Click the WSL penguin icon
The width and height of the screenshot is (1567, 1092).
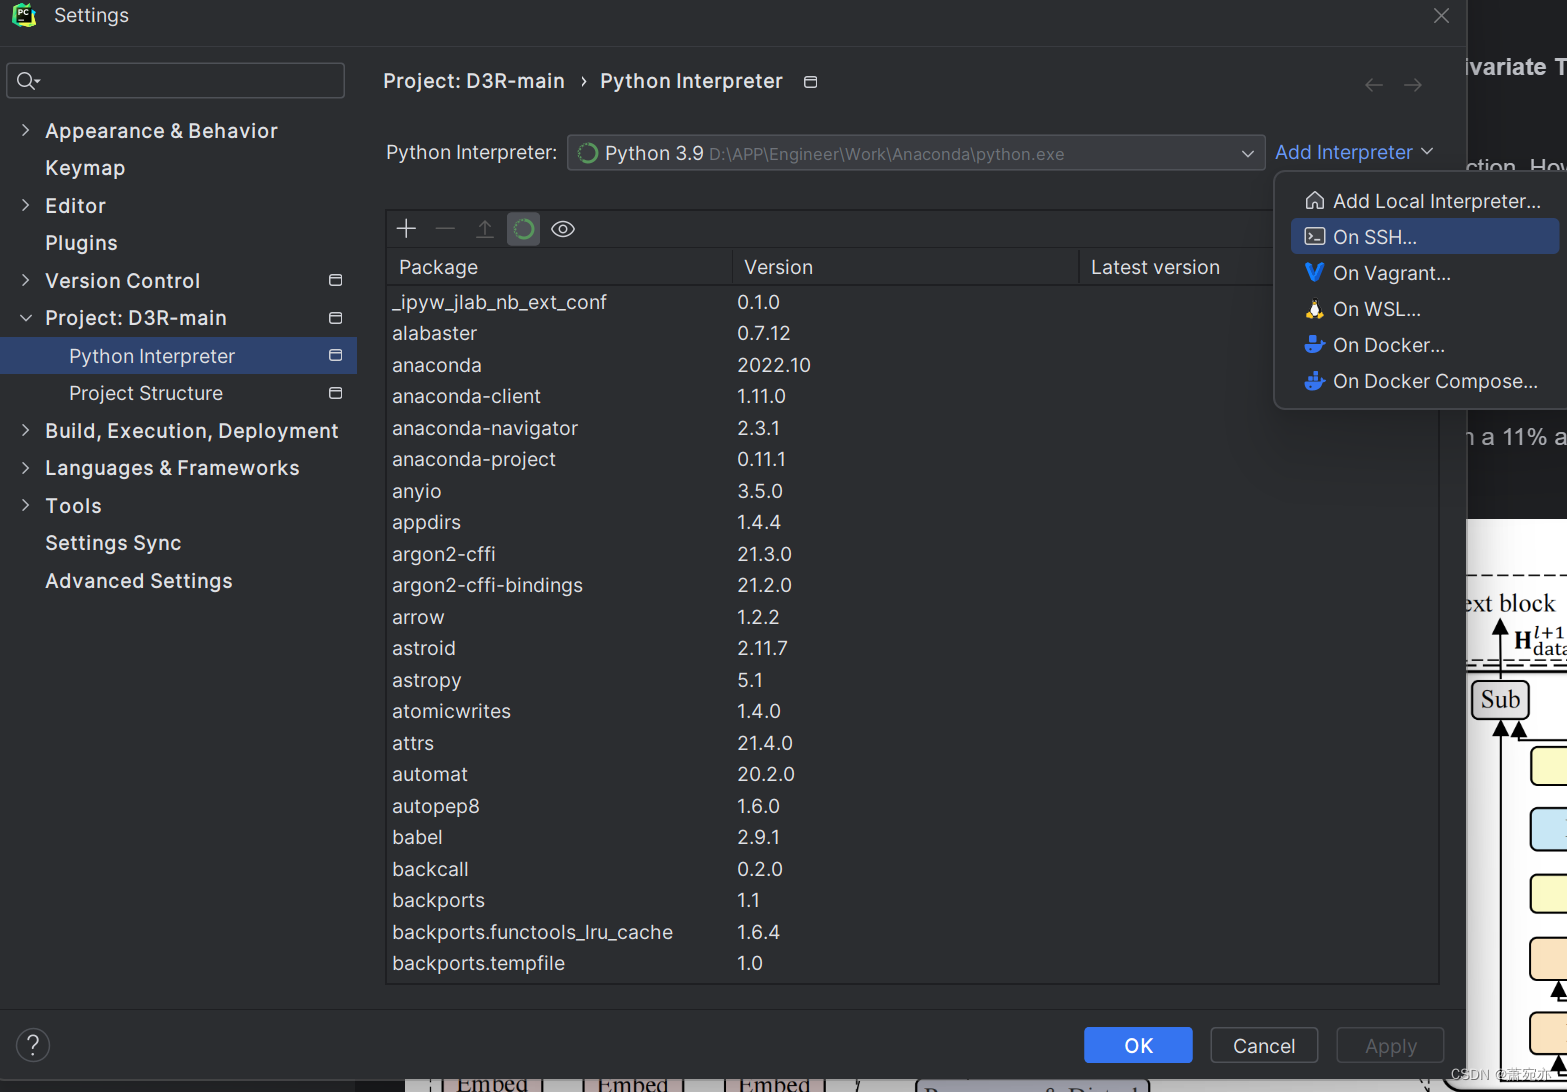coord(1315,309)
